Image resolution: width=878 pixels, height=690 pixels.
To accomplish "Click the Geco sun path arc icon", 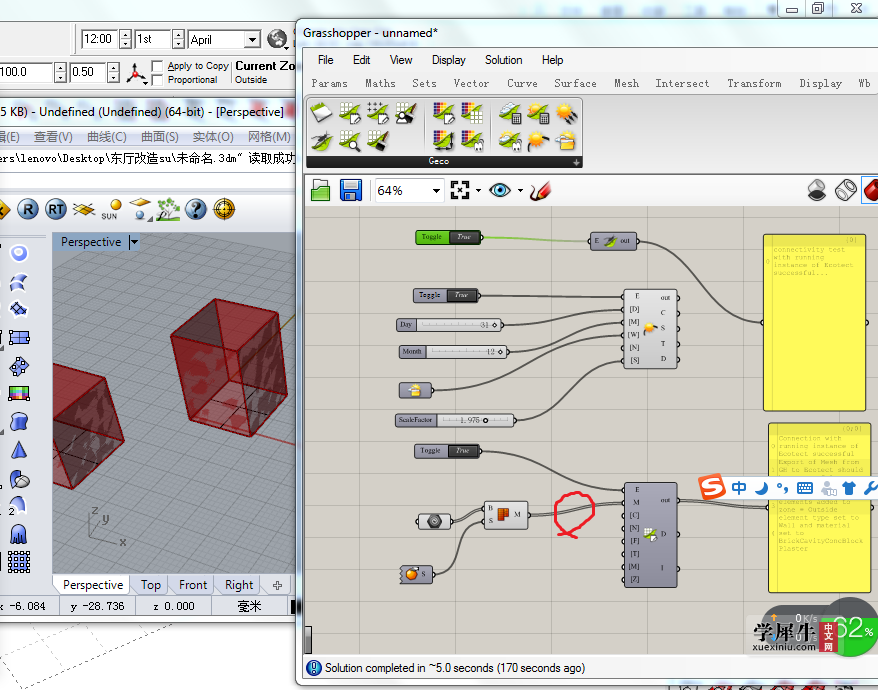I will click(538, 141).
